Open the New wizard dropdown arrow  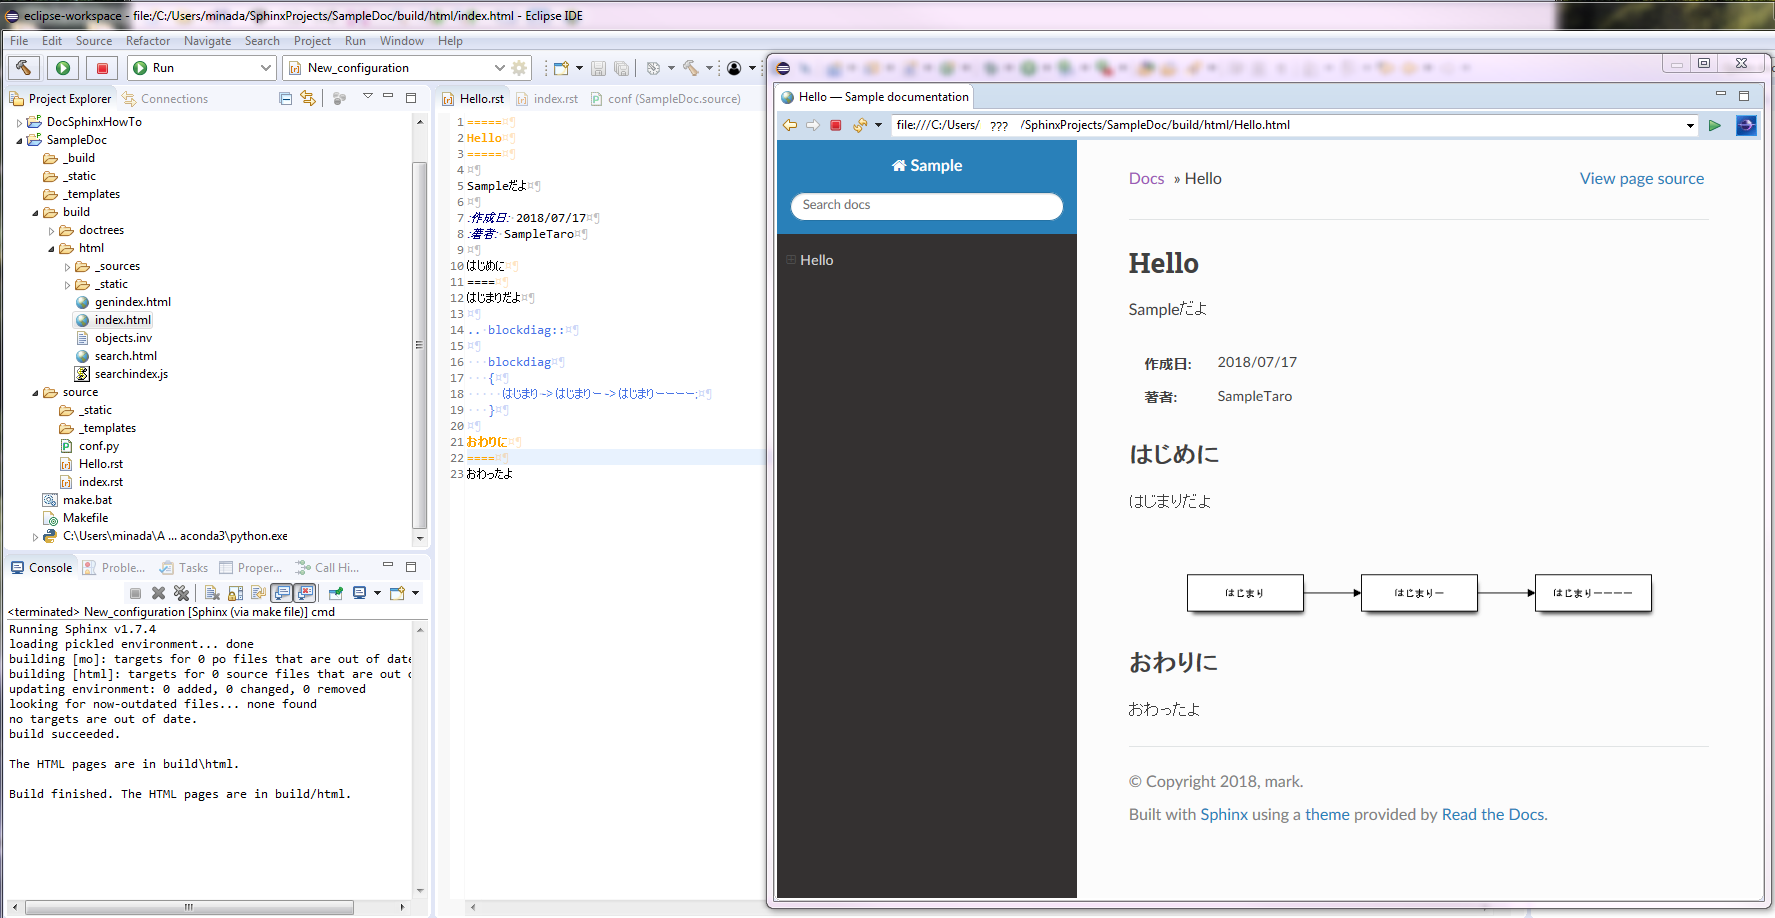coord(579,68)
